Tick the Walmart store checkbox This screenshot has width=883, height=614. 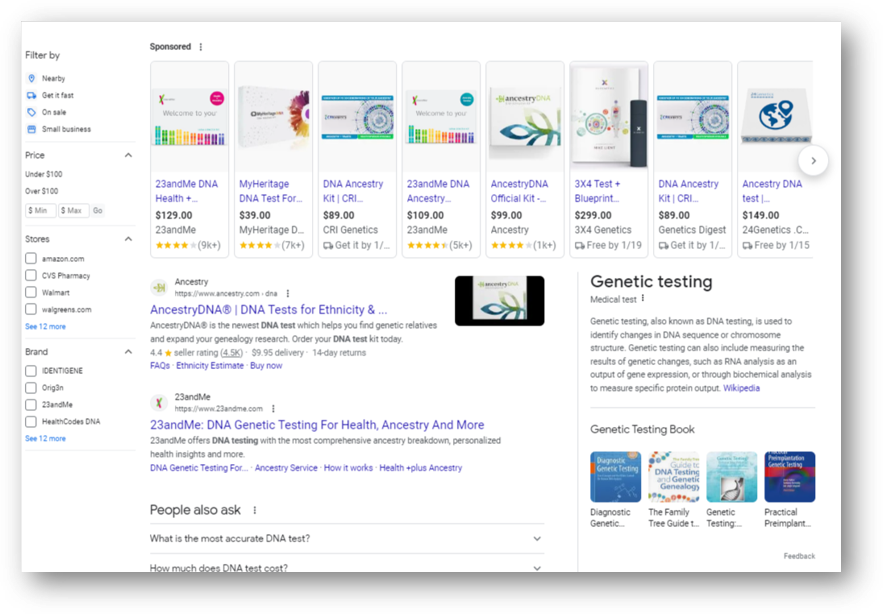31,292
